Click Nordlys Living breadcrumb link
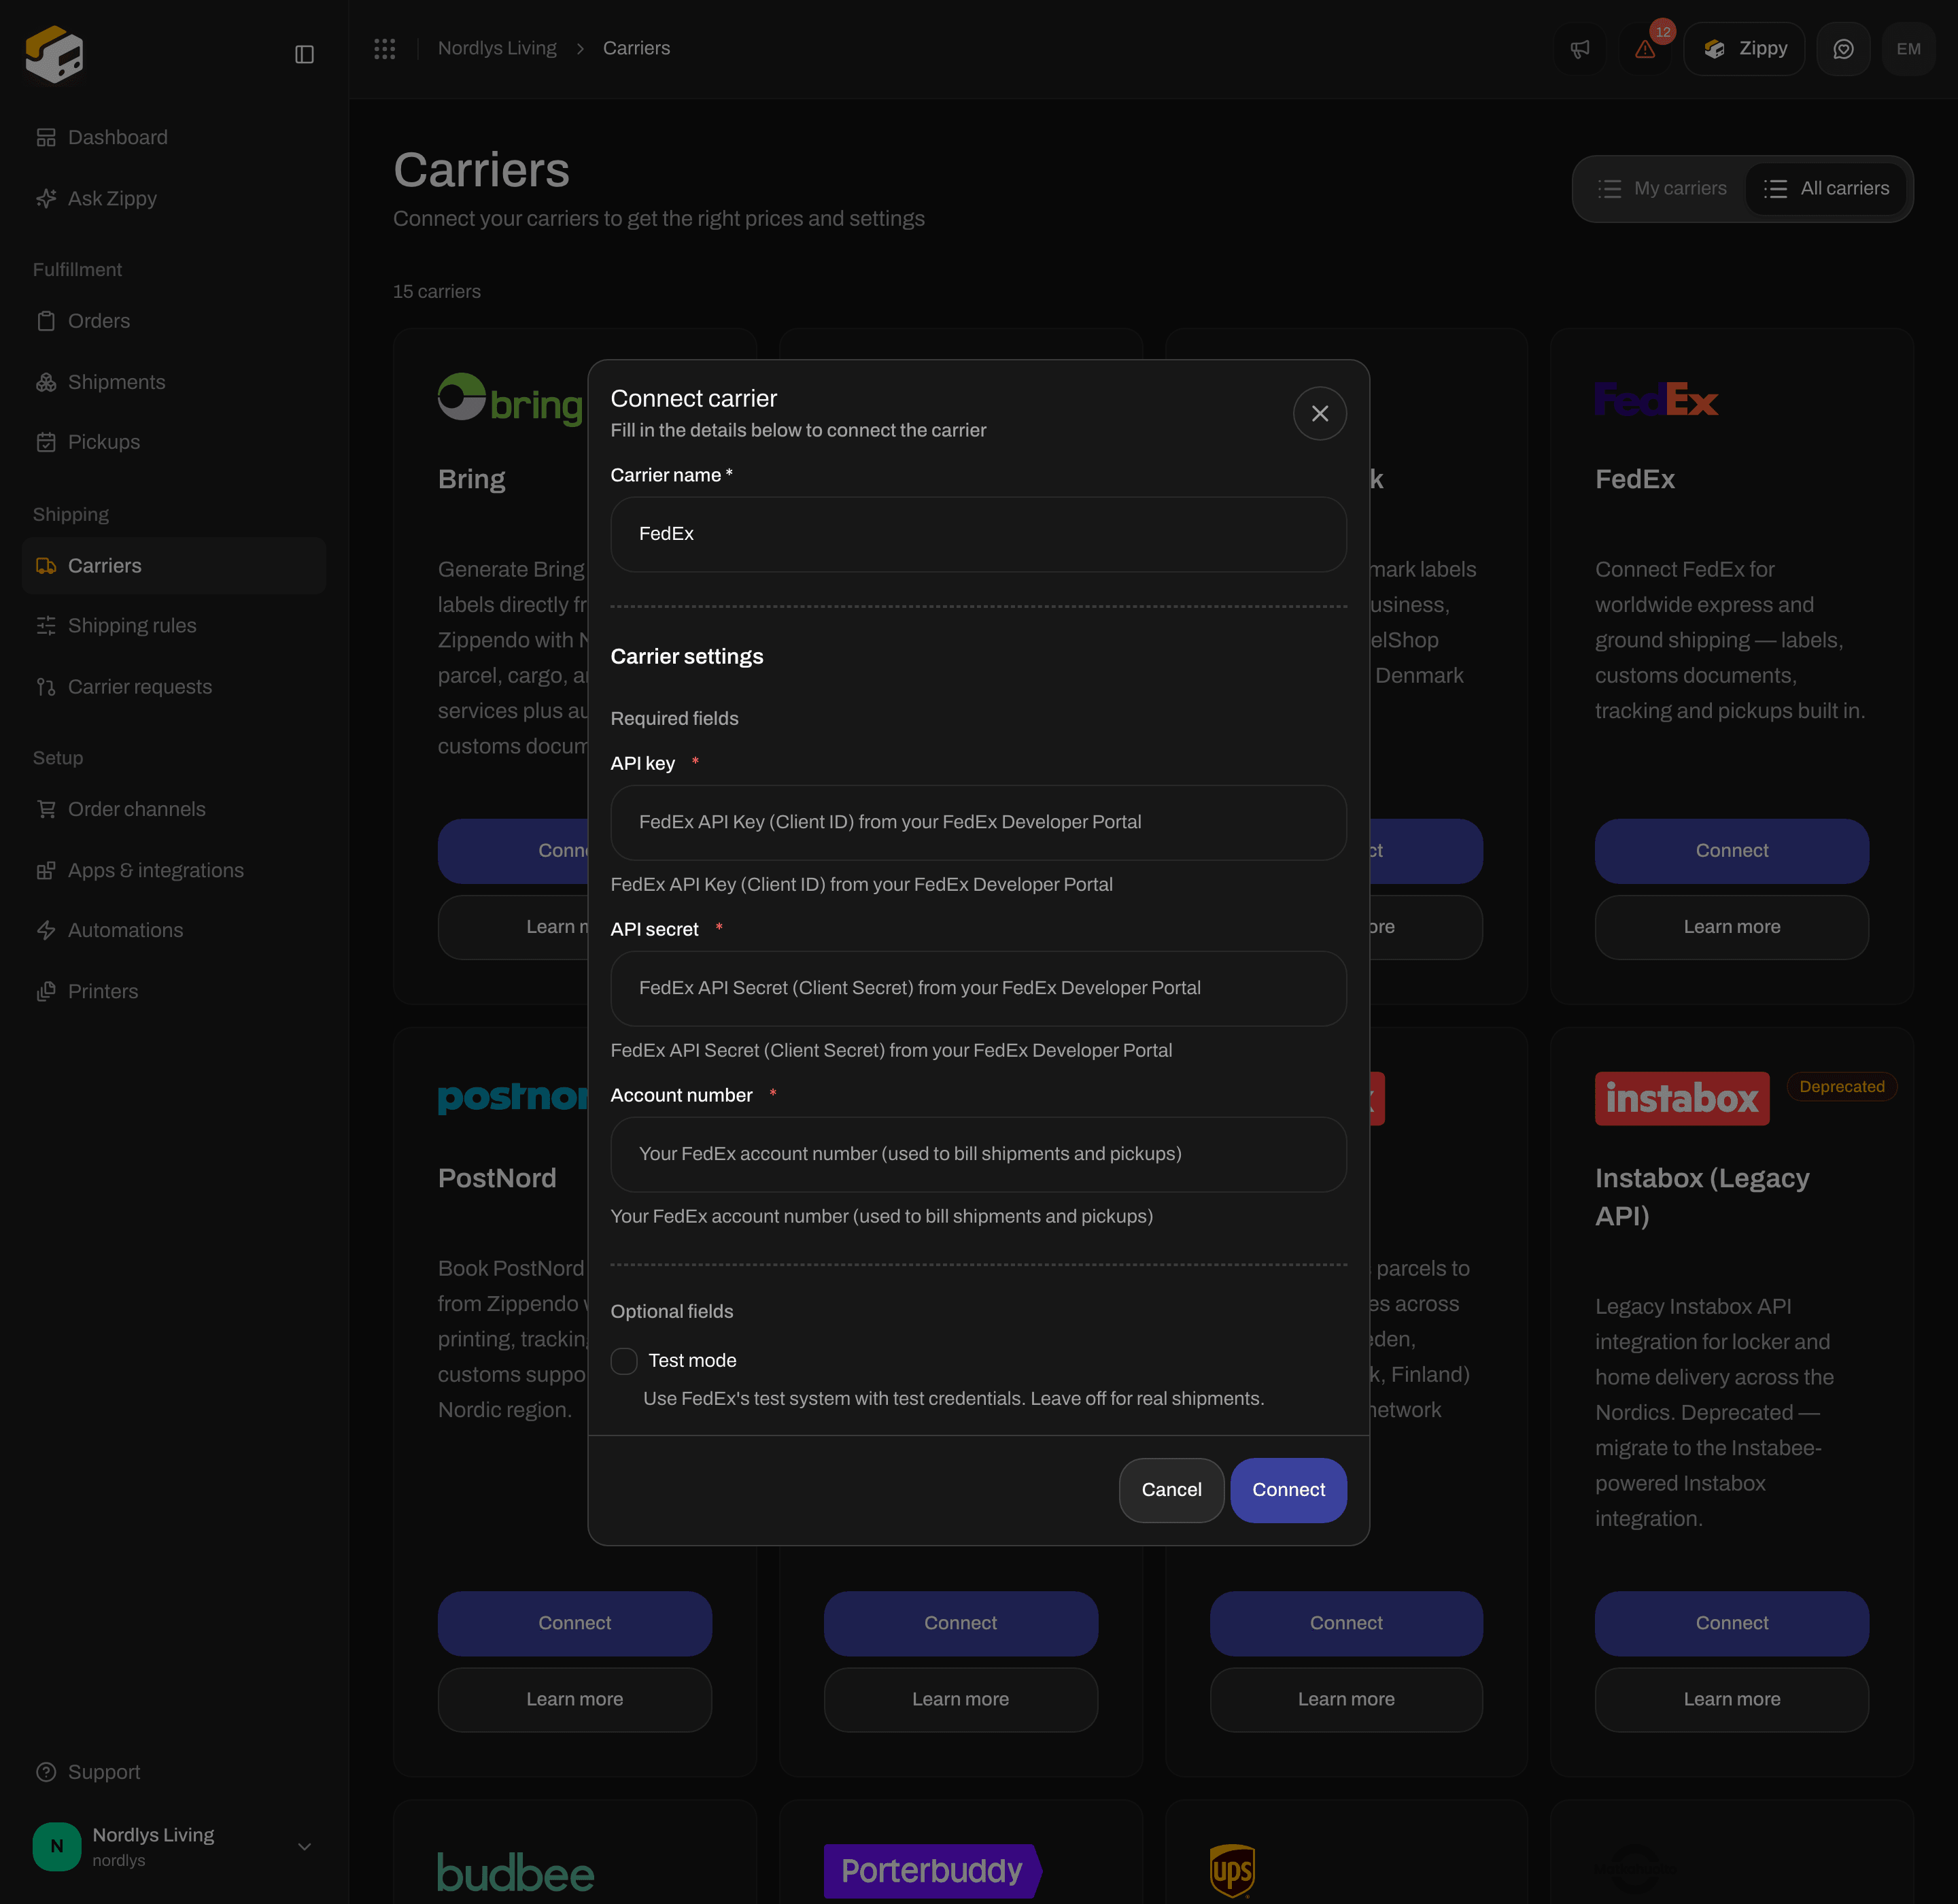The image size is (1958, 1904). pos(497,48)
